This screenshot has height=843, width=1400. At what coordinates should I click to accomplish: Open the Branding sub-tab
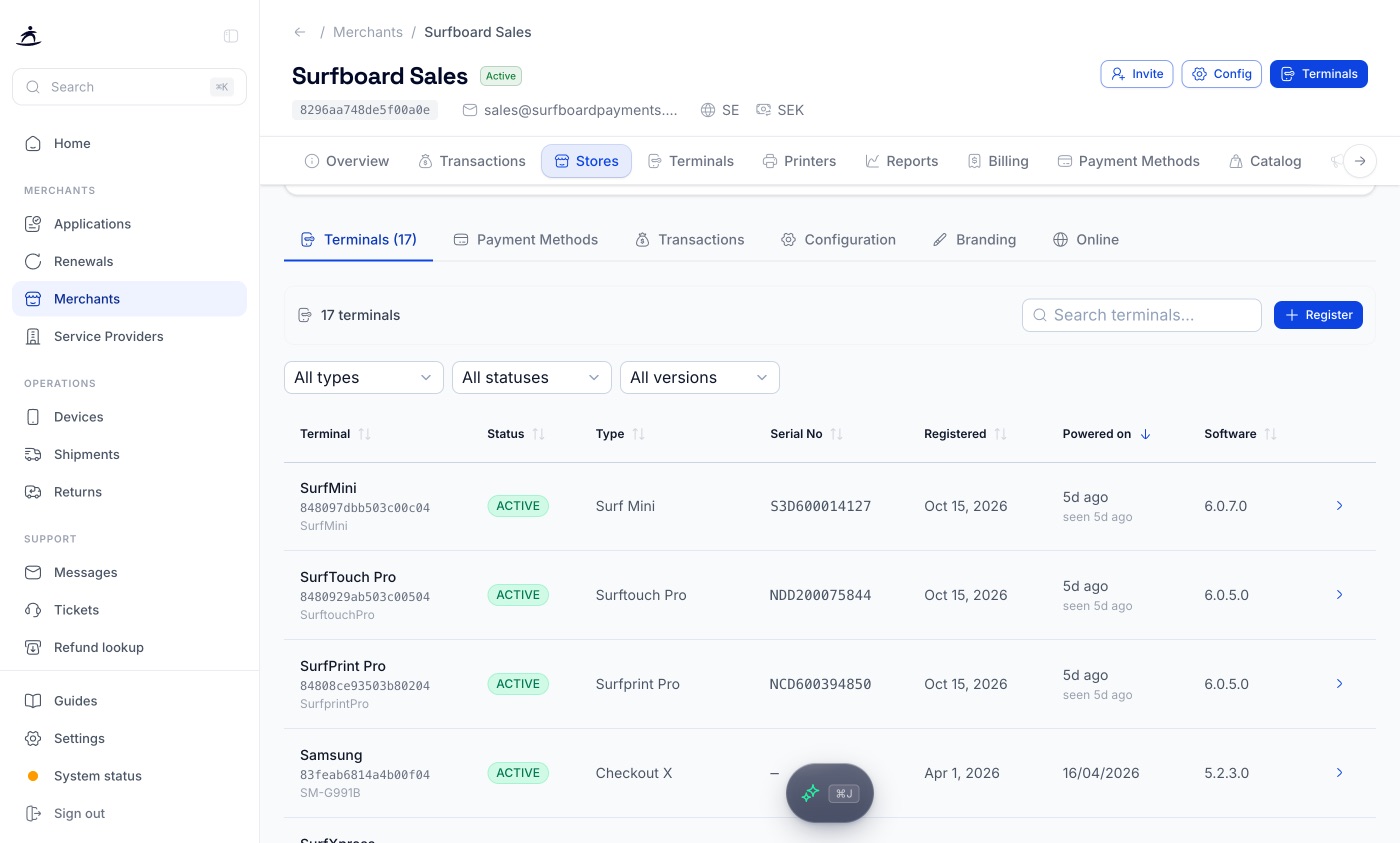click(974, 240)
